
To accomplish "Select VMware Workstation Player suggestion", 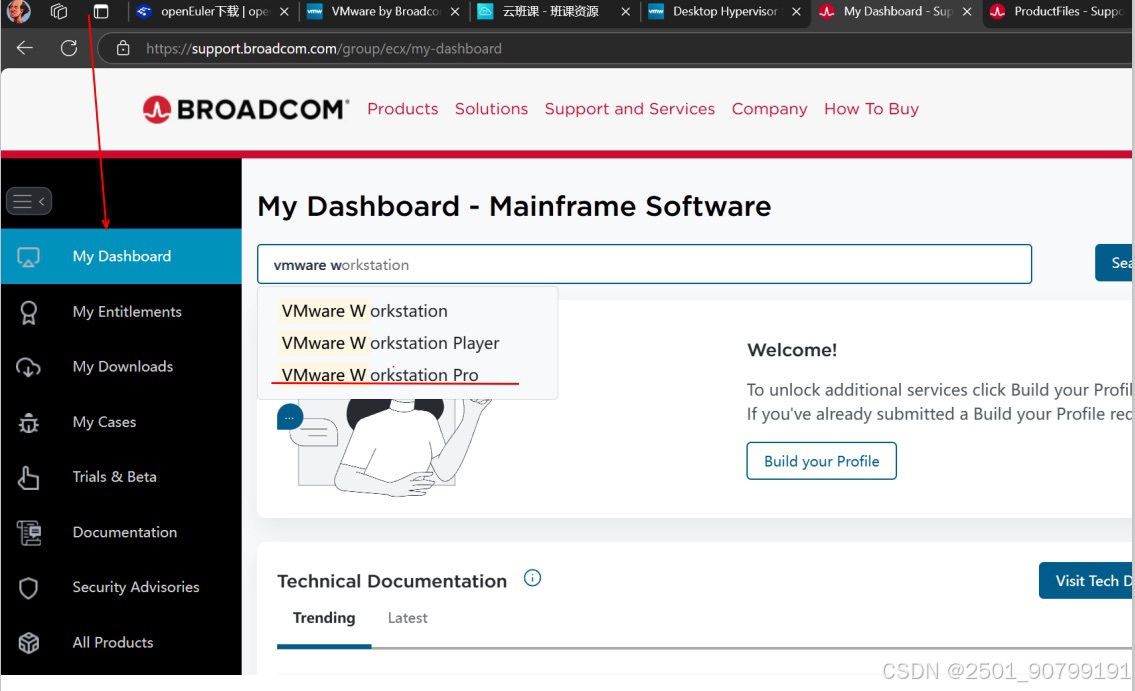I will tap(390, 343).
